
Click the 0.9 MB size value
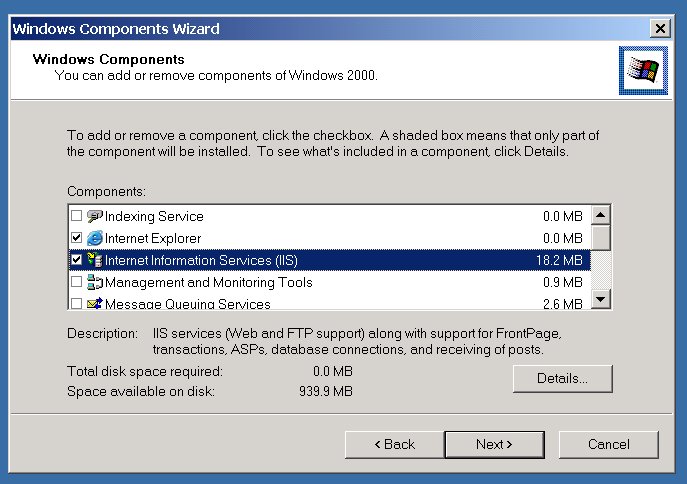(x=563, y=282)
